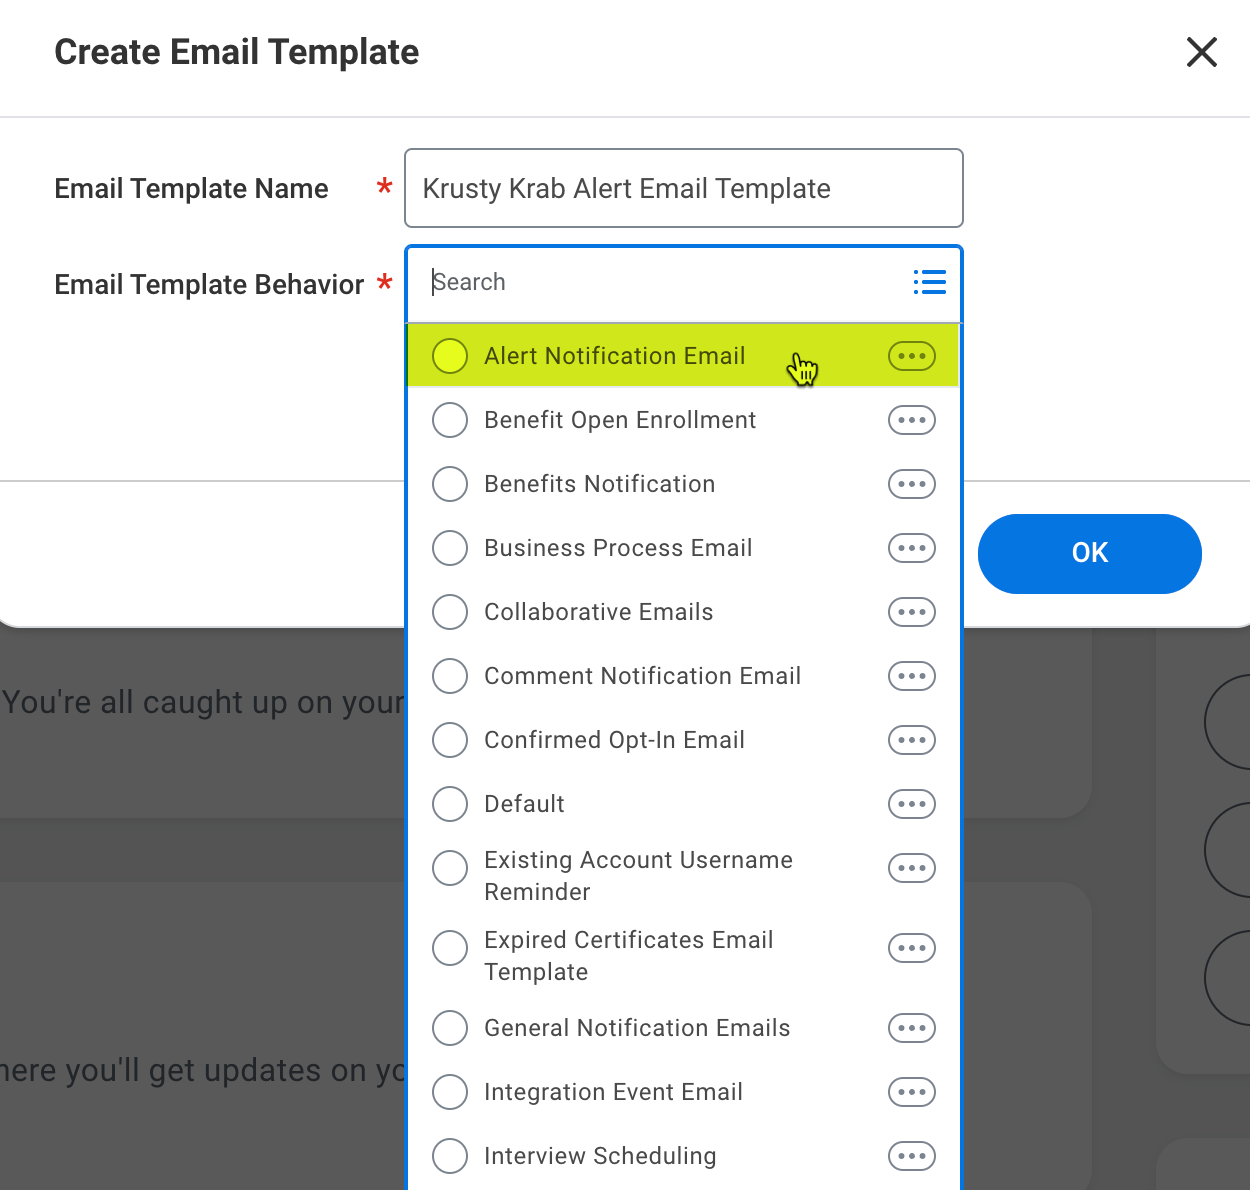The width and height of the screenshot is (1250, 1190).
Task: Select Confirmed Opt-In Email radio button
Action: (450, 740)
